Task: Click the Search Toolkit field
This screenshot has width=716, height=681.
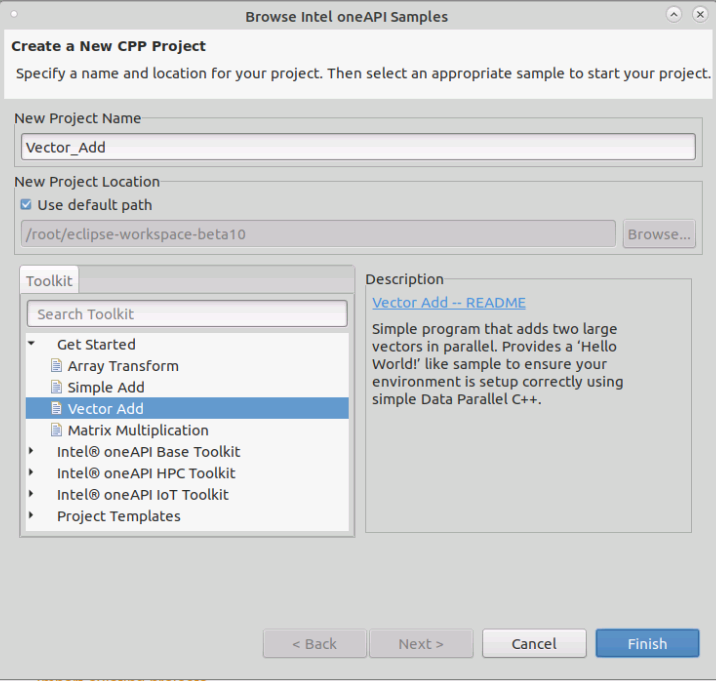Action: pyautogui.click(x=187, y=314)
